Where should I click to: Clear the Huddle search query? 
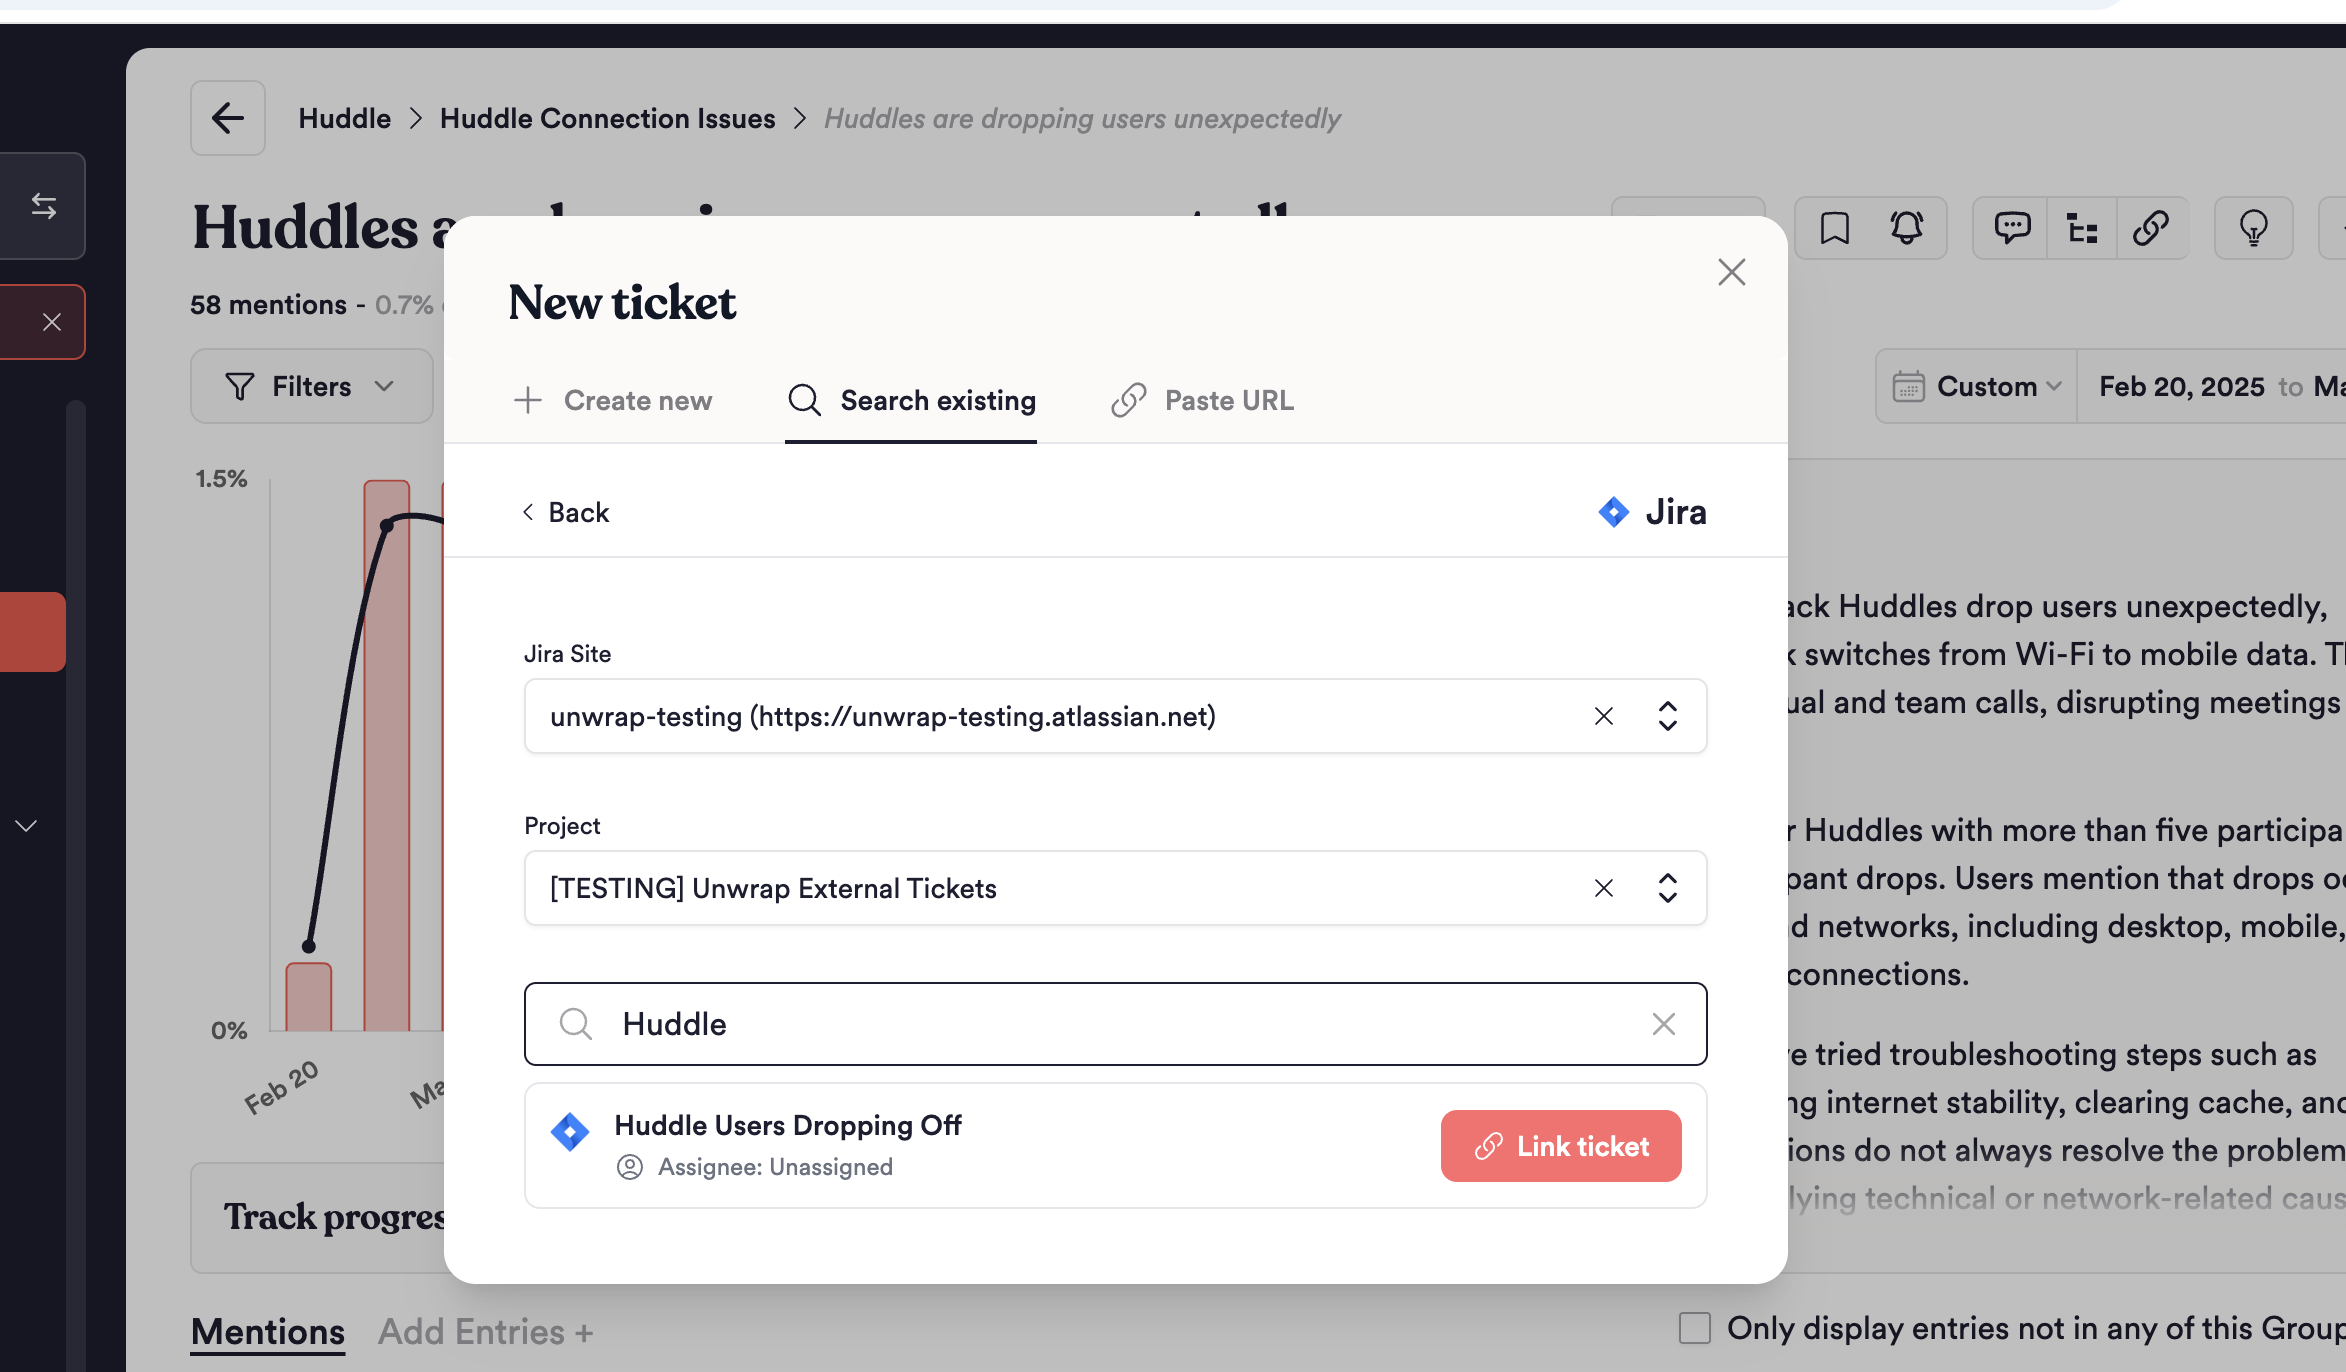(x=1663, y=1023)
